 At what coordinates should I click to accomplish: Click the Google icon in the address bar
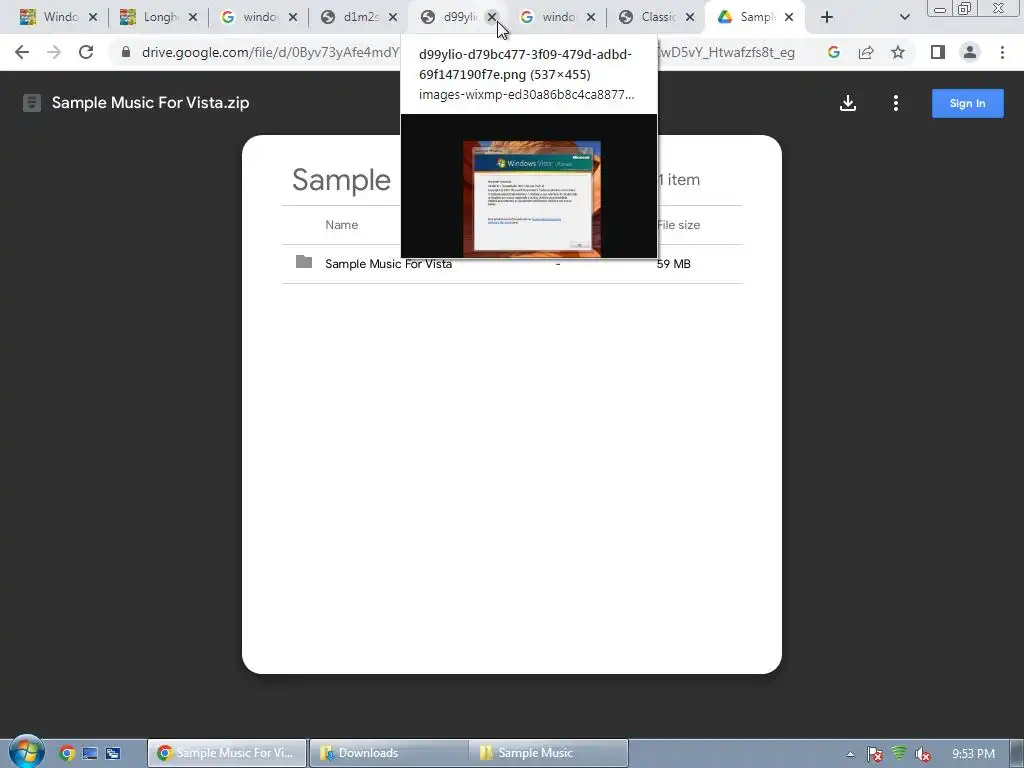[833, 52]
